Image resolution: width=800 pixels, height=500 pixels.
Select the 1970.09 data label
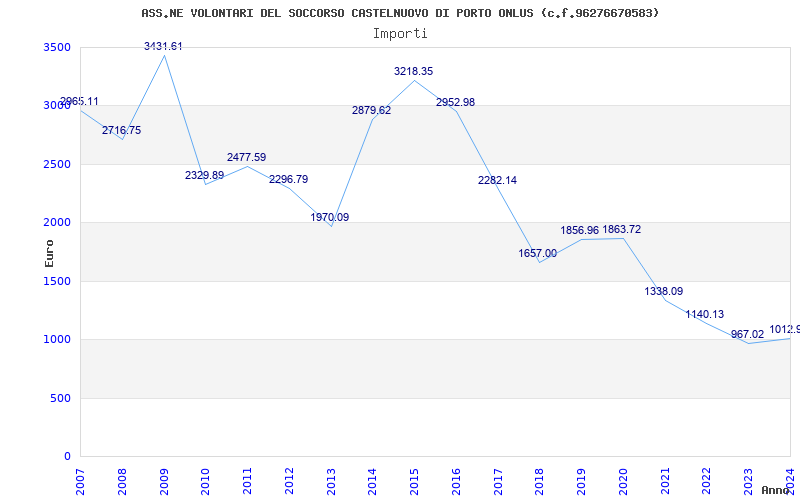click(330, 217)
